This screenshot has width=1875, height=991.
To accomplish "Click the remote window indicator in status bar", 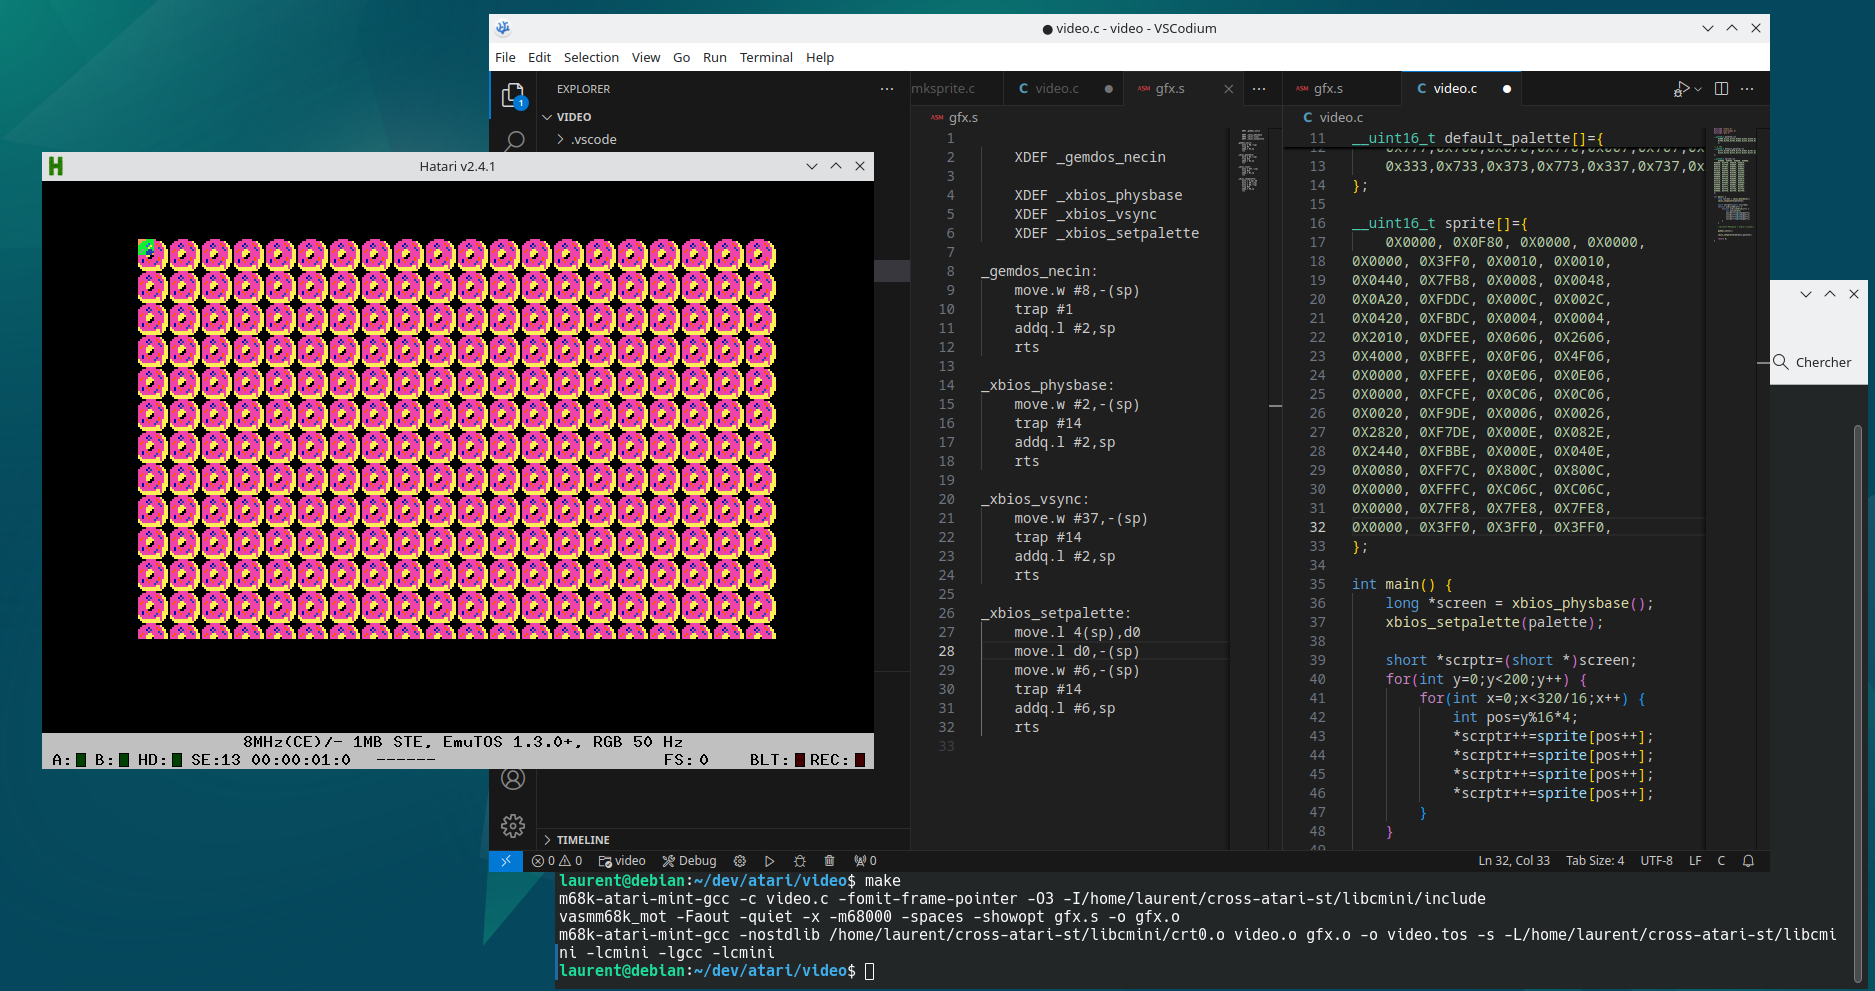I will (x=506, y=861).
